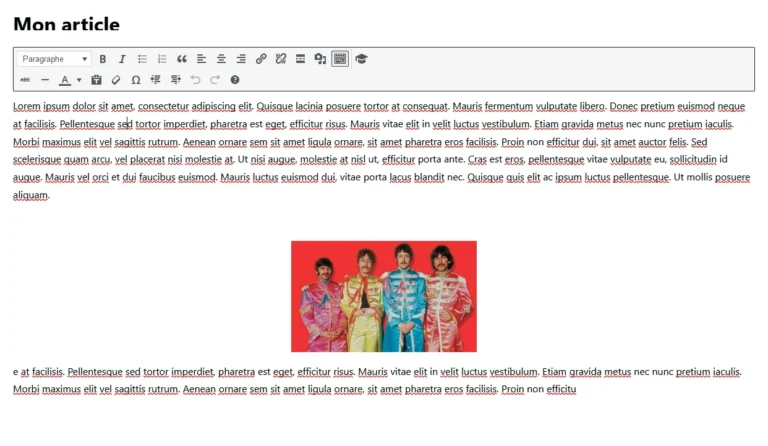The width and height of the screenshot is (768, 446).
Task: Toggle the toolbar second row button
Action: click(x=340, y=59)
